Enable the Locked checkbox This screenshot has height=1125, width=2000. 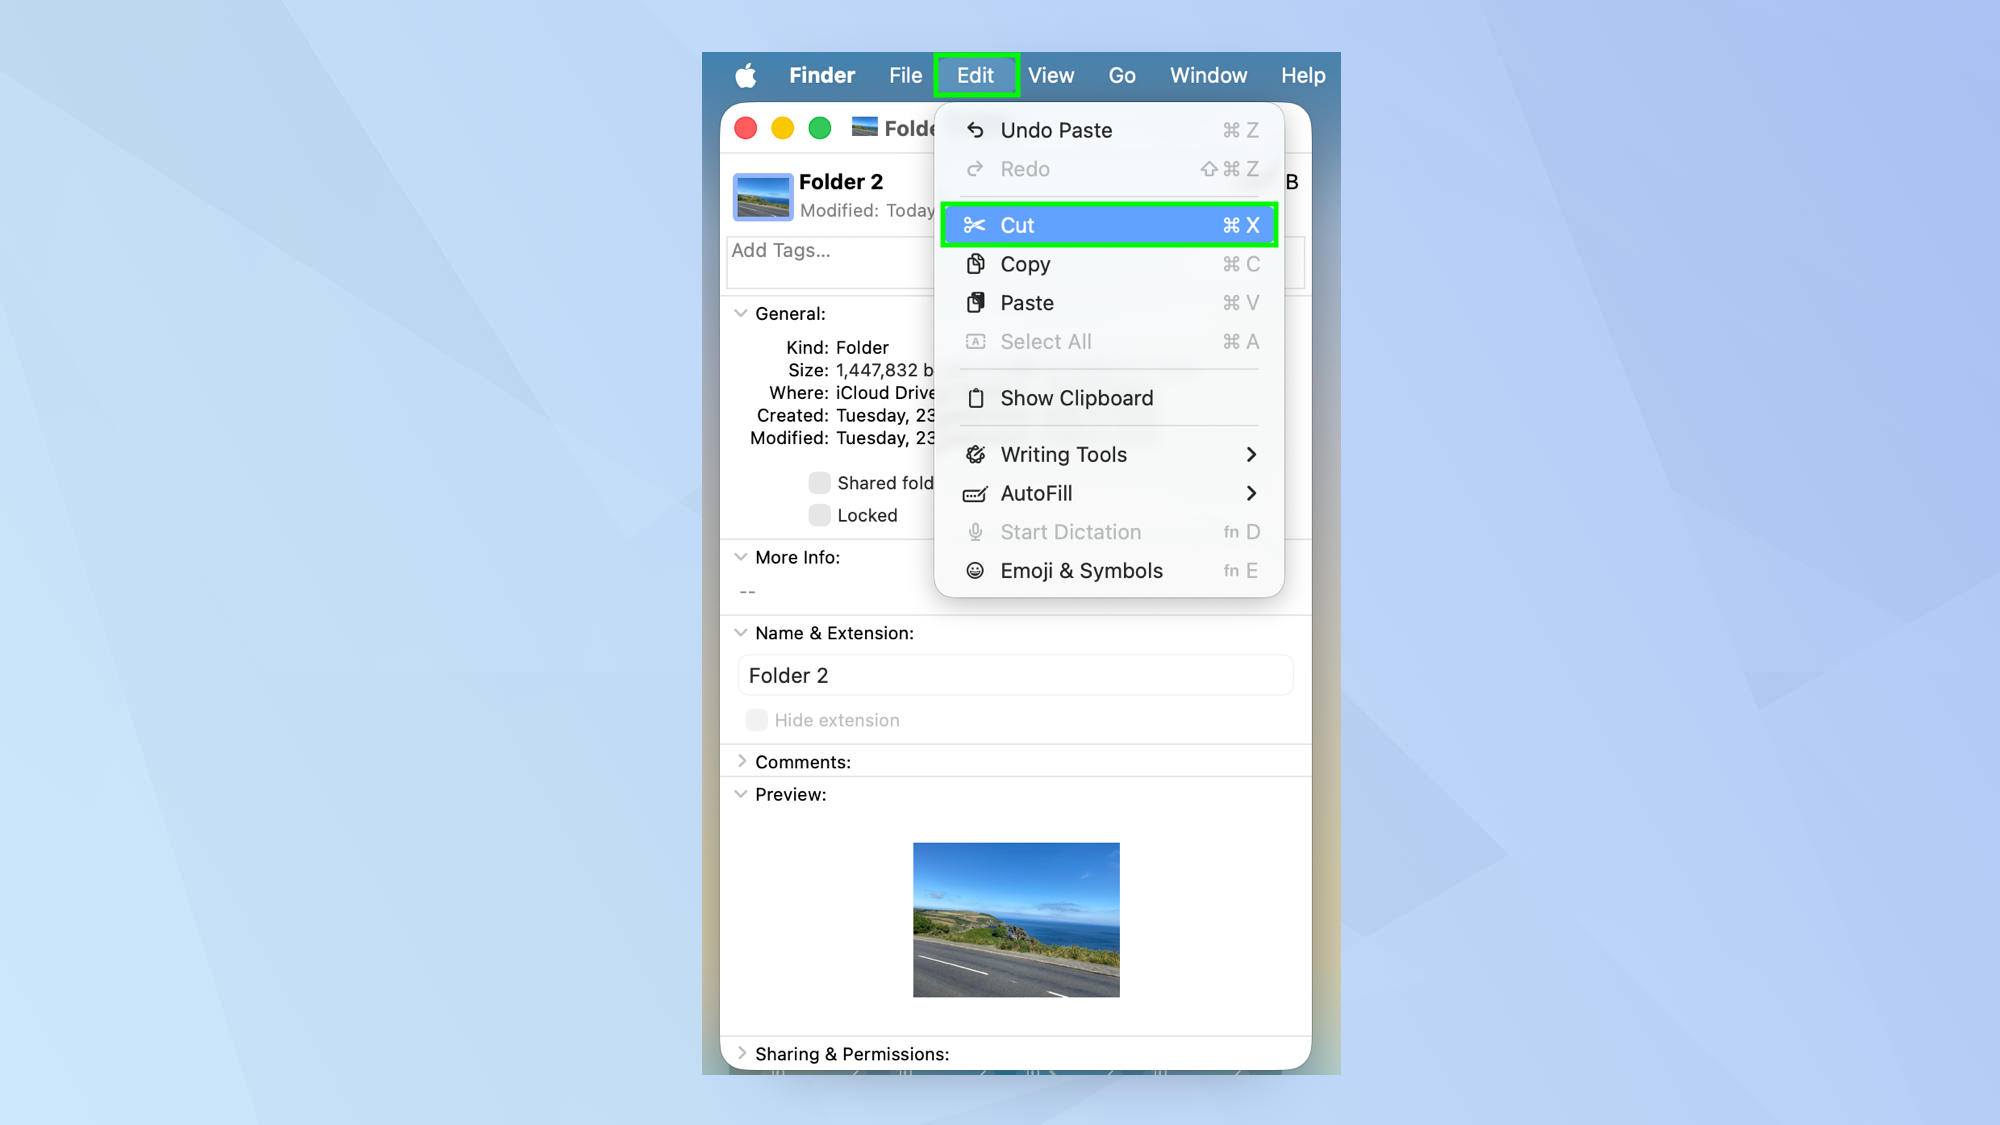point(820,515)
